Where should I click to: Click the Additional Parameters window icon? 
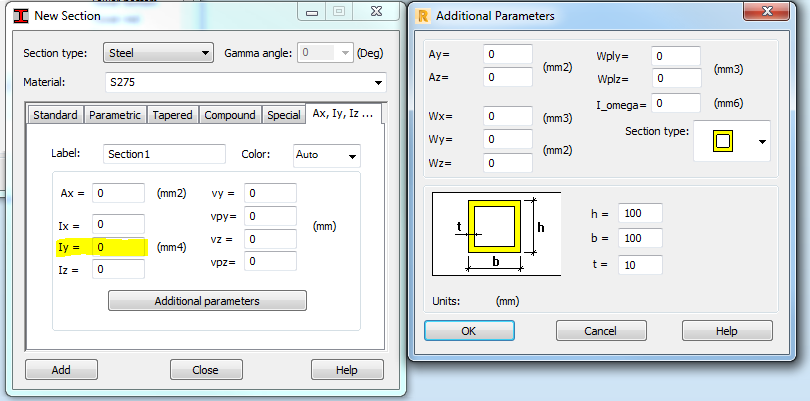[x=425, y=15]
